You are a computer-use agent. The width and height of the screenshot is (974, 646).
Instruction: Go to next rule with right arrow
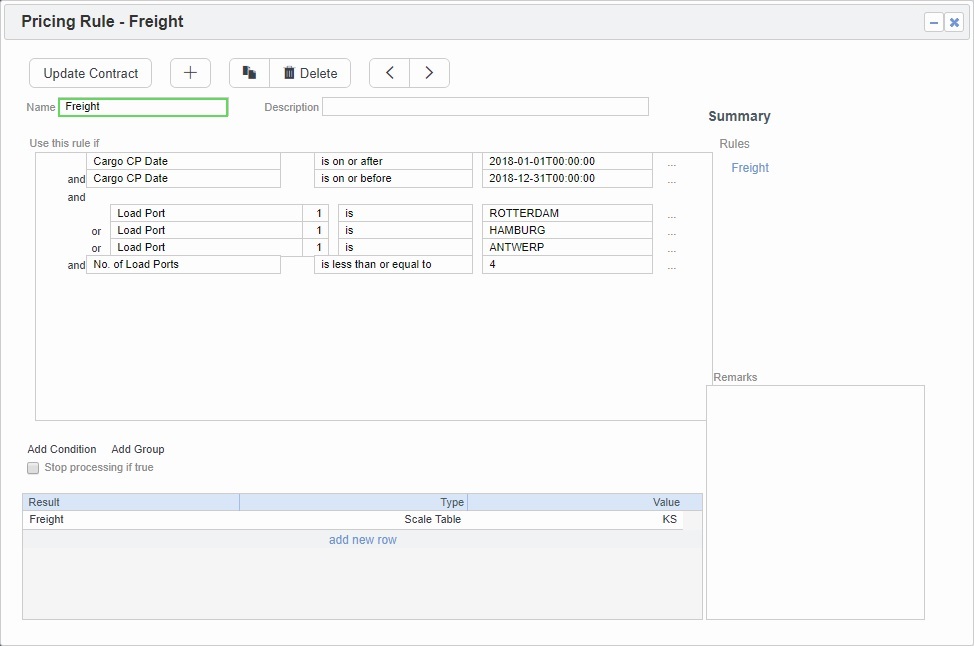429,73
